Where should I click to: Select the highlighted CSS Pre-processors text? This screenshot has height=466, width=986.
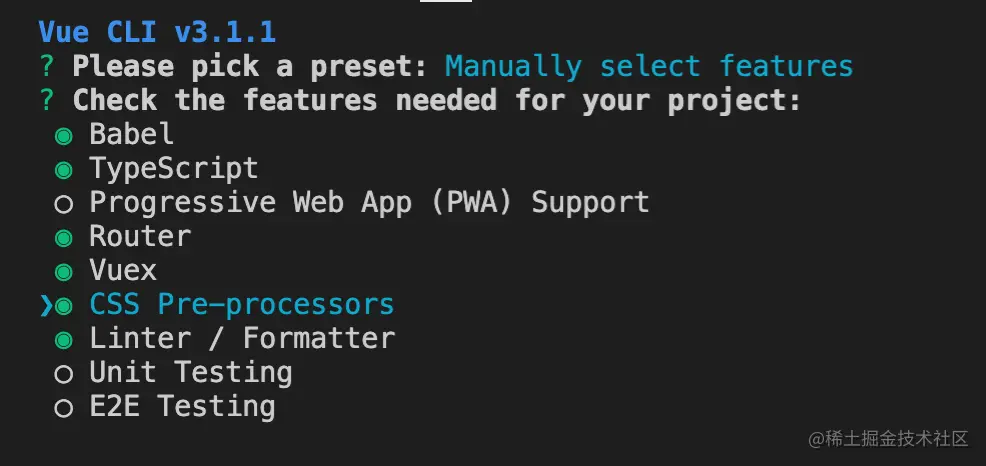242,304
